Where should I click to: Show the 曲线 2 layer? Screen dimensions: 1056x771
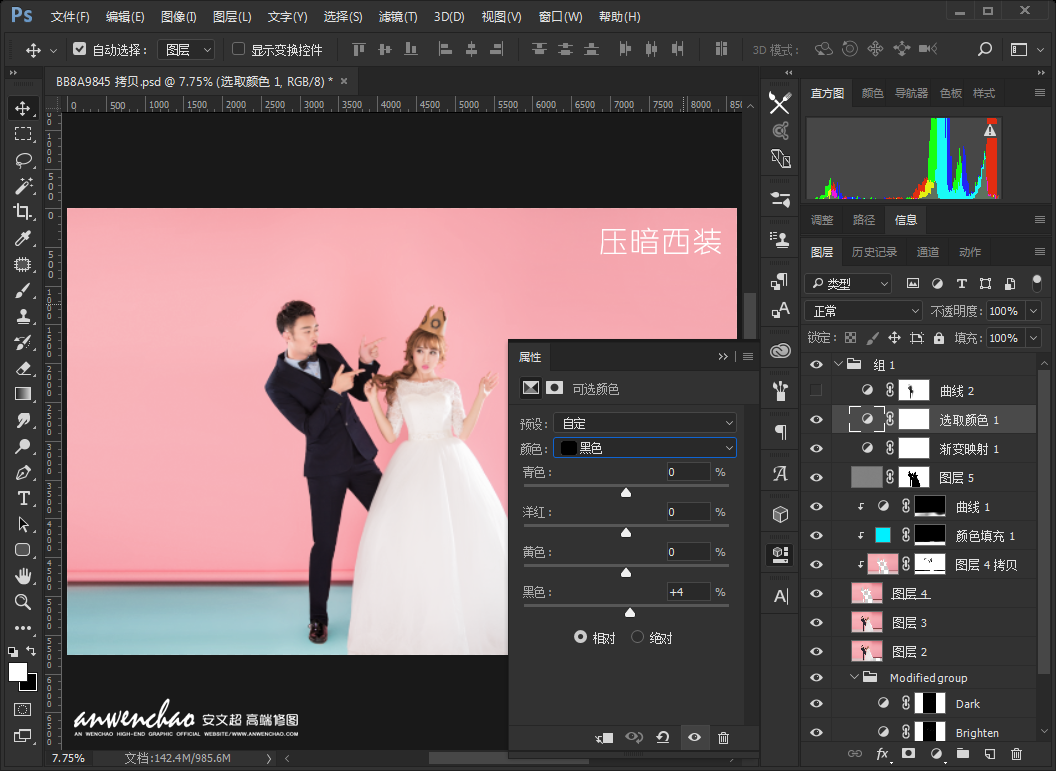pos(816,390)
